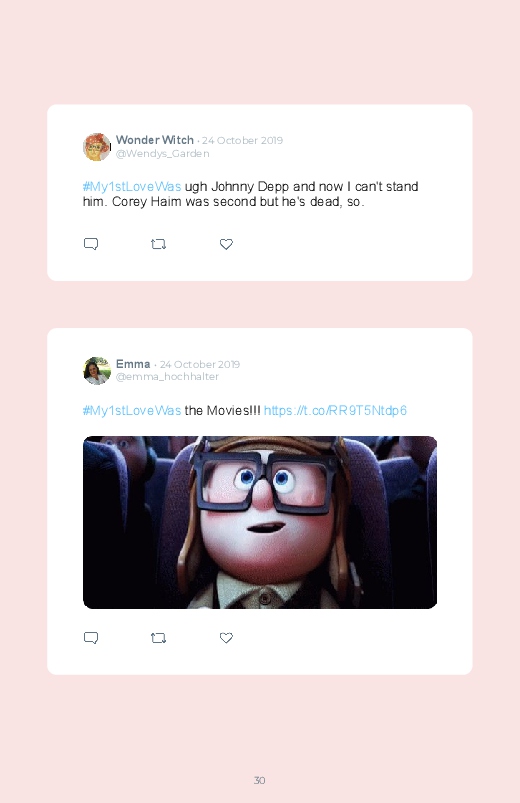Click reply icon on Wonder Witch tweet
Viewport: 520px width, 803px height.
coord(91,244)
